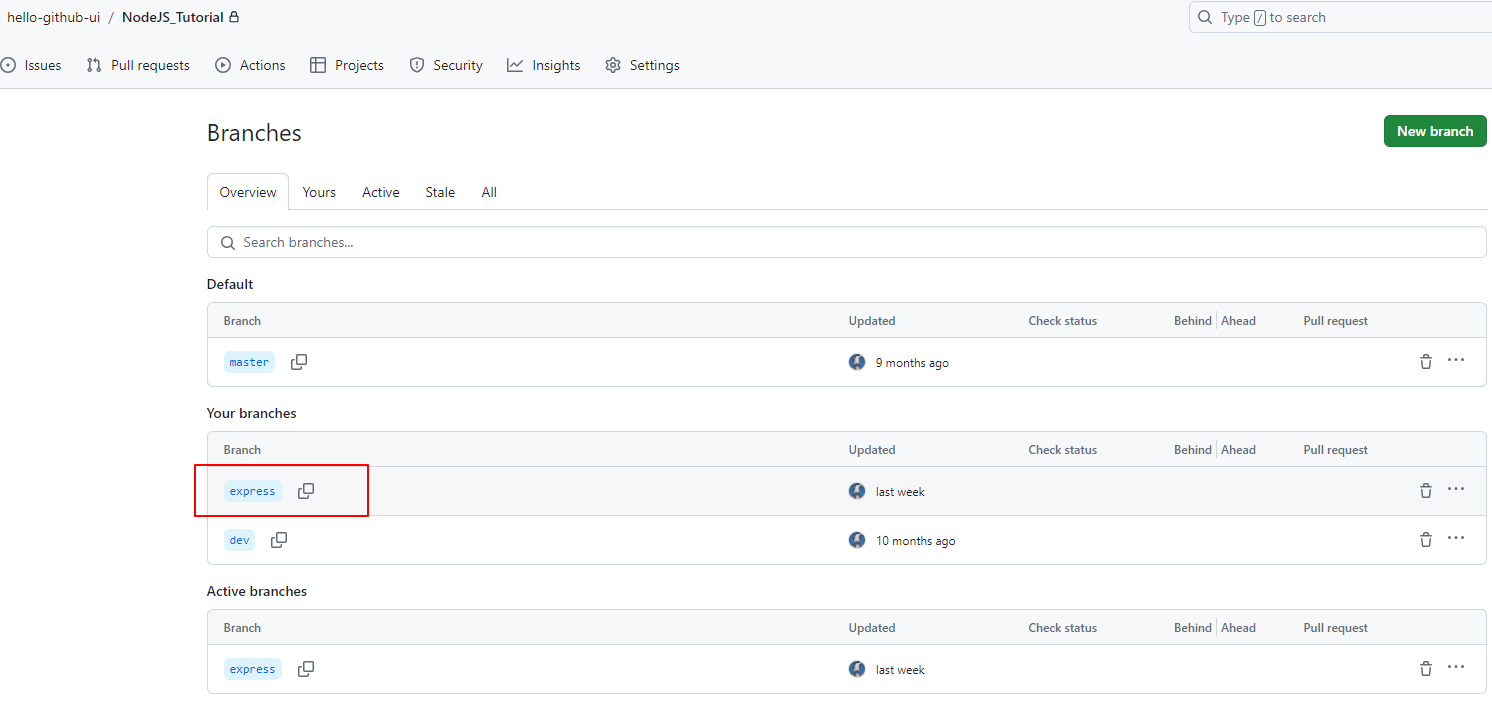Click the 9 months ago timestamp
The width and height of the screenshot is (1492, 709).
912,363
